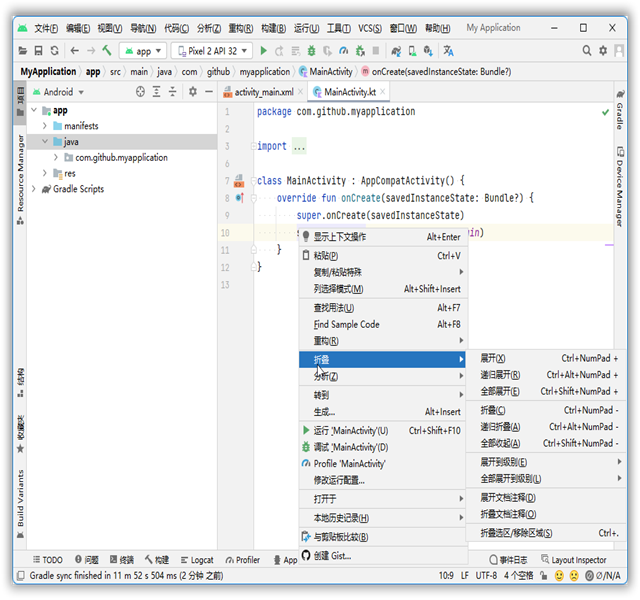Open Build Variants side panel
The height and width of the screenshot is (600, 640).
click(20, 504)
